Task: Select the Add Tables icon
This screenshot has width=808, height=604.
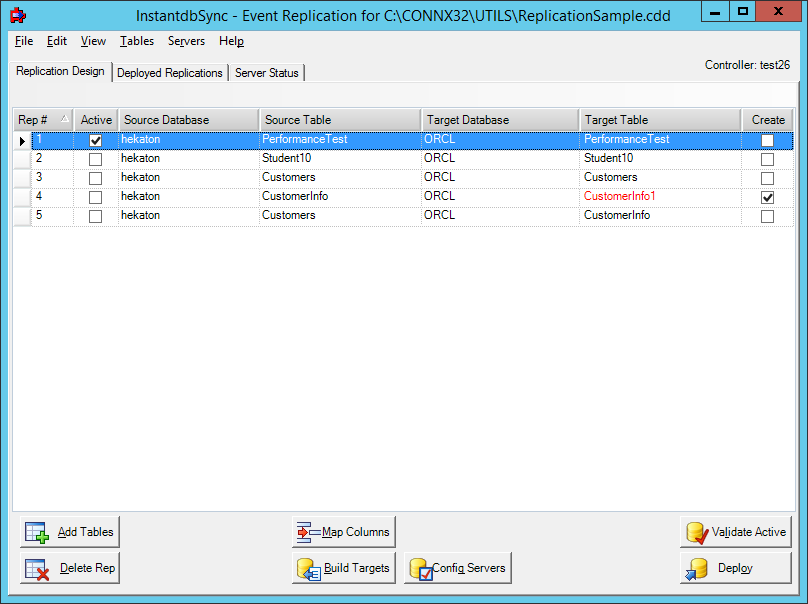Action: pos(35,531)
